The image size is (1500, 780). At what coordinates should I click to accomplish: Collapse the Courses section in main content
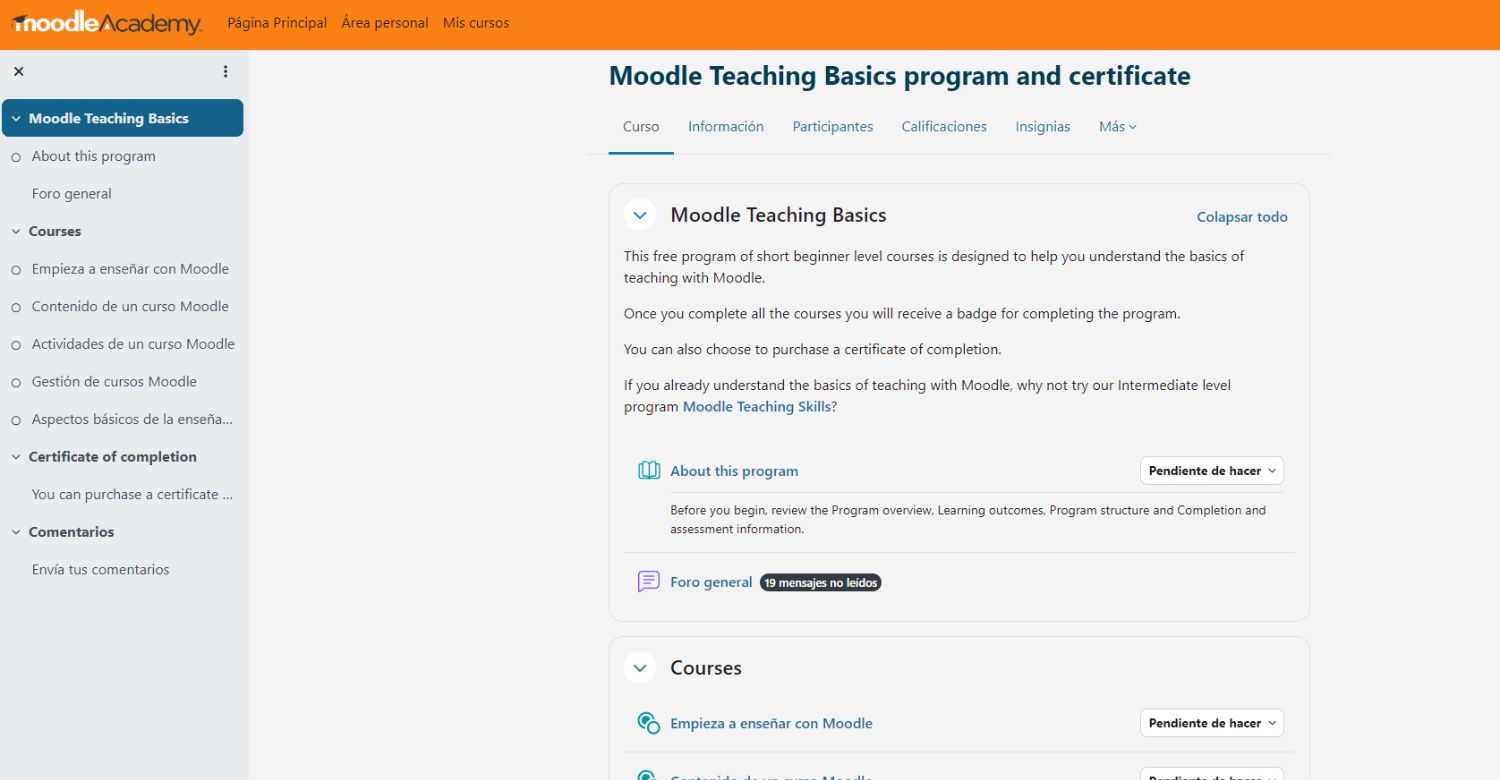coord(640,668)
